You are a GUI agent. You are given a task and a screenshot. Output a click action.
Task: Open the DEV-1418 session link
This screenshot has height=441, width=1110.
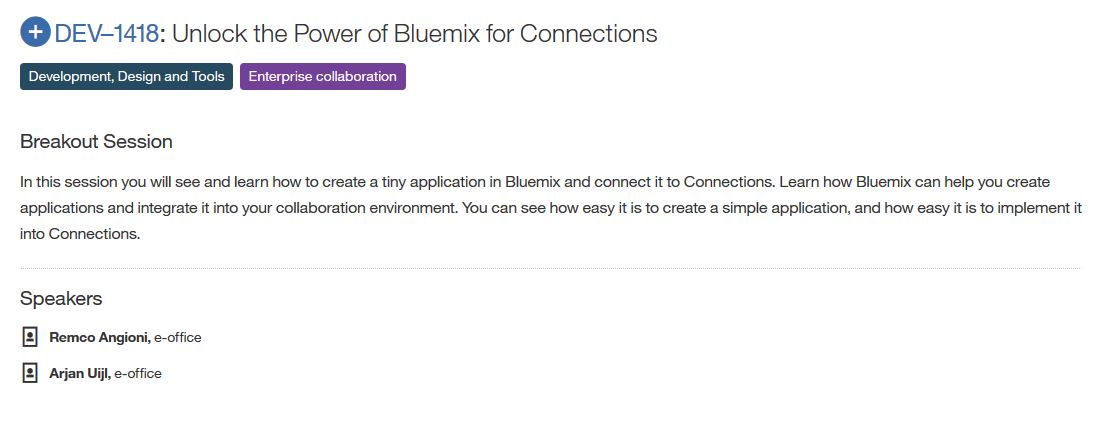pyautogui.click(x=106, y=33)
